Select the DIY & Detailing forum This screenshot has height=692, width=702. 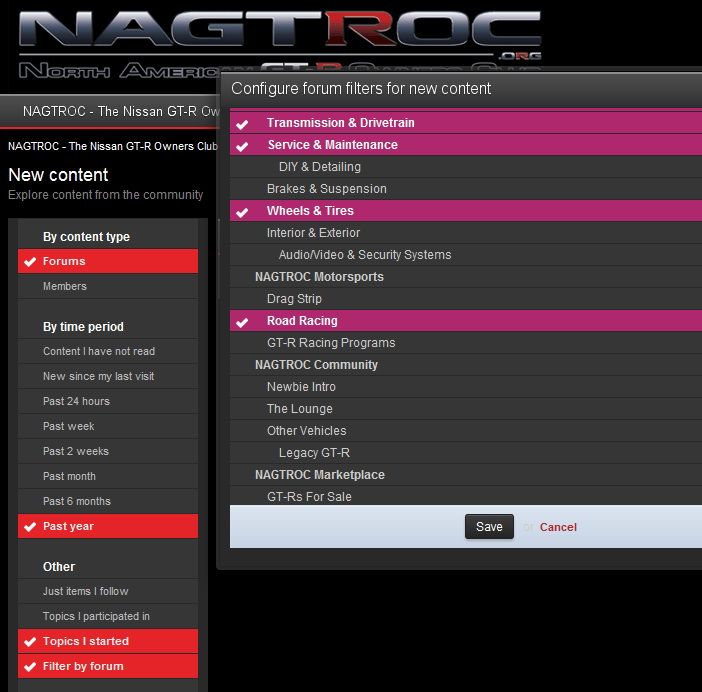click(x=466, y=167)
